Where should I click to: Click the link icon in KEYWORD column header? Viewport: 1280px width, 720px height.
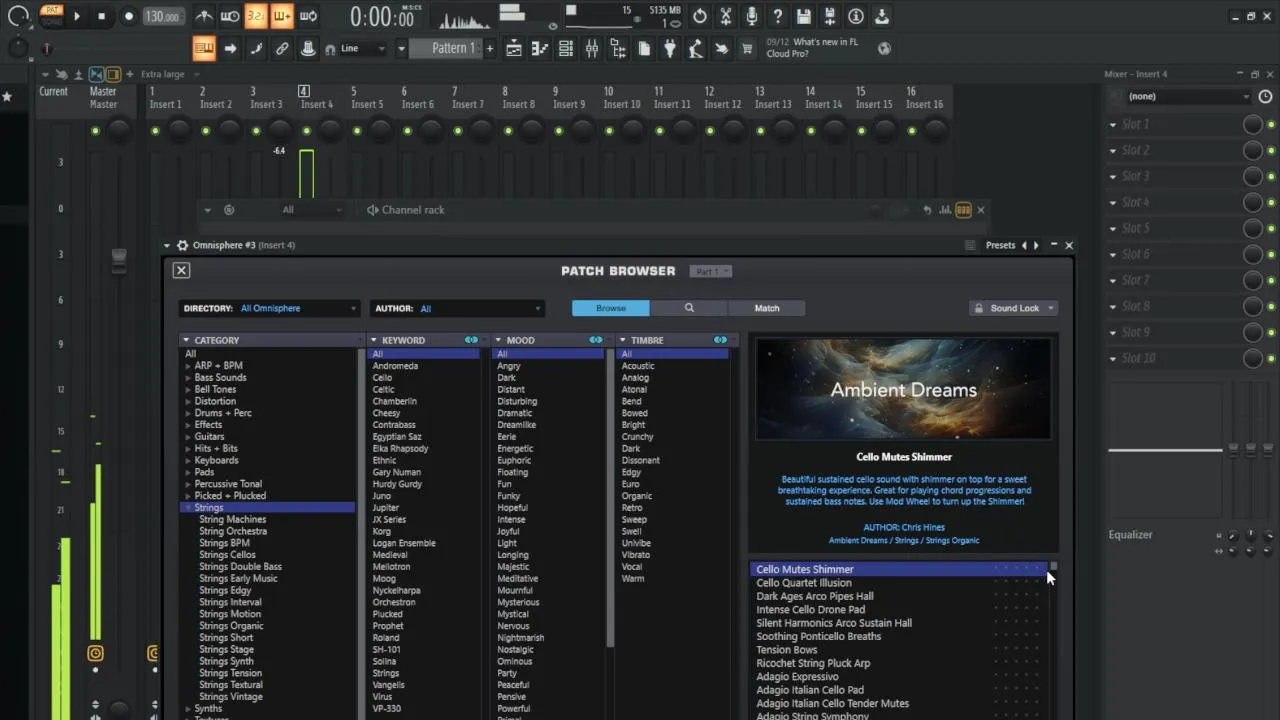coord(471,340)
